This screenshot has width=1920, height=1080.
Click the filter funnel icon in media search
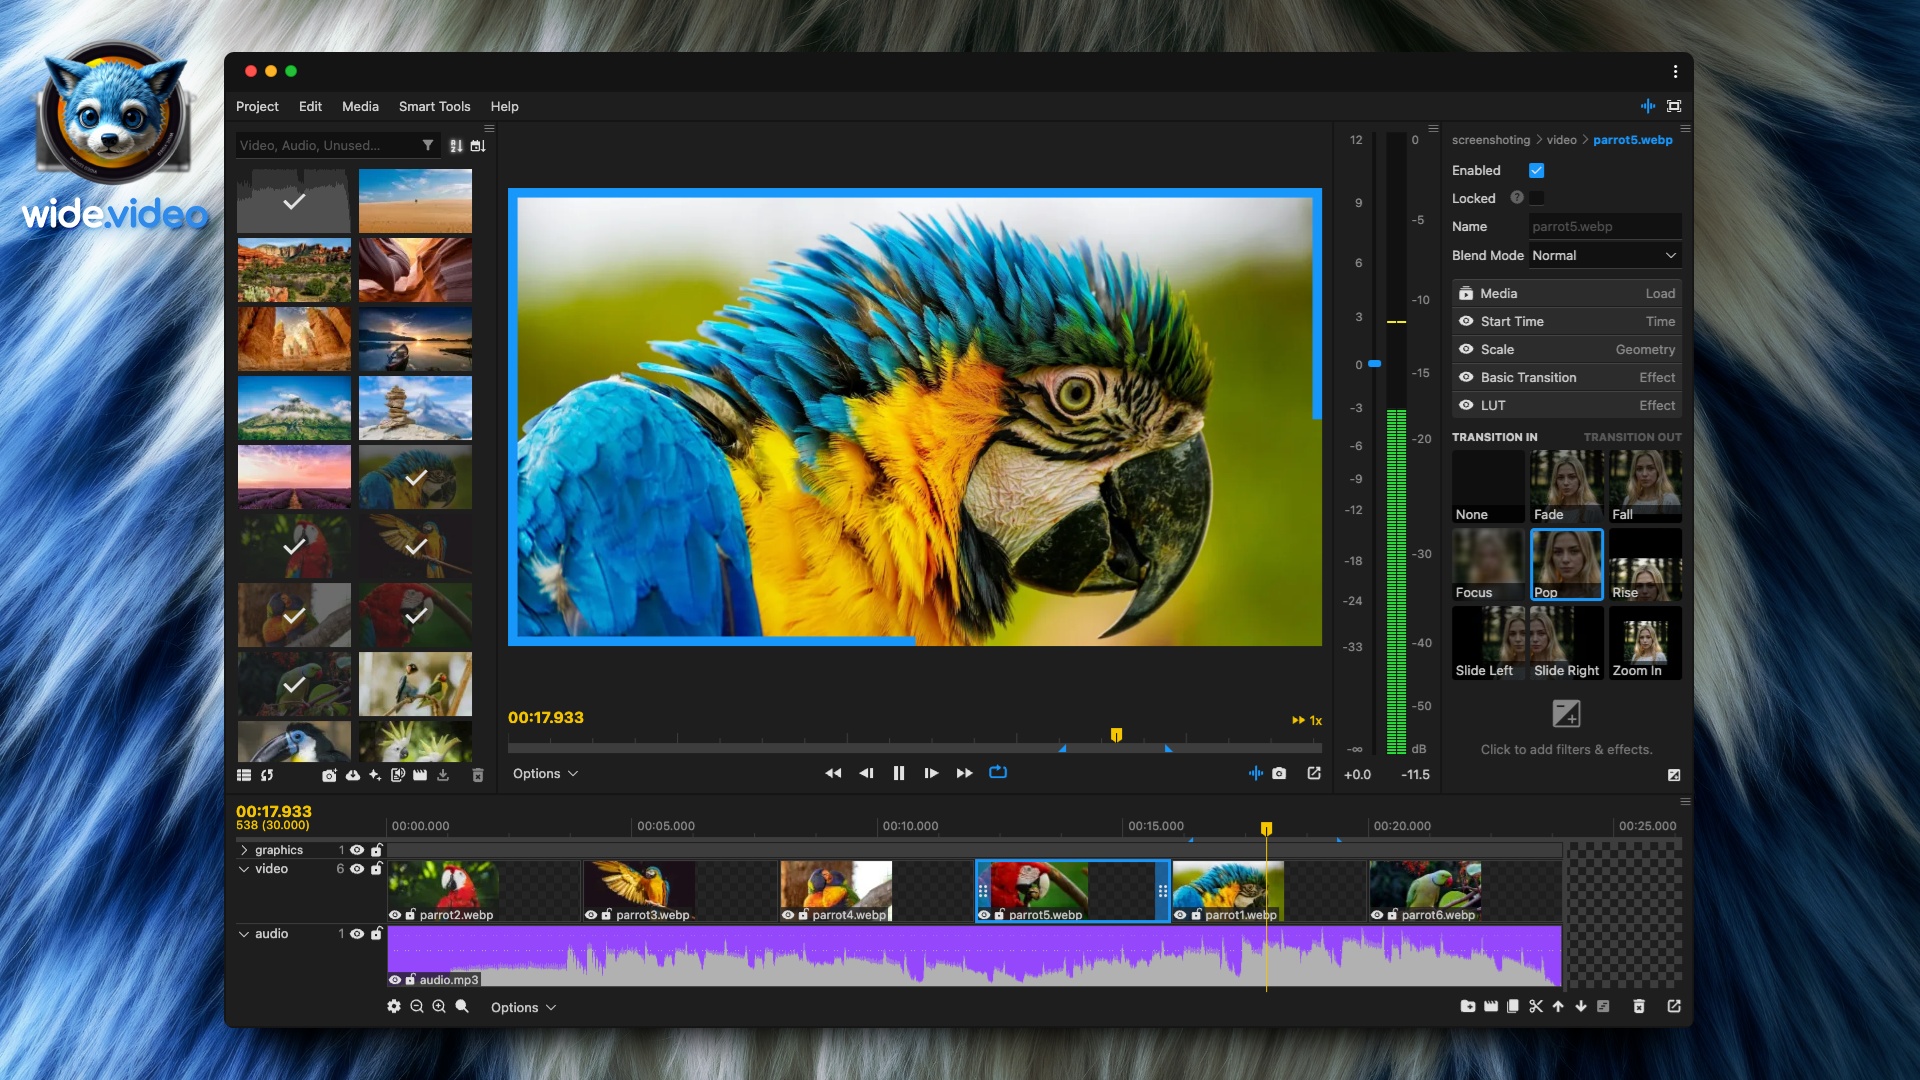(428, 145)
